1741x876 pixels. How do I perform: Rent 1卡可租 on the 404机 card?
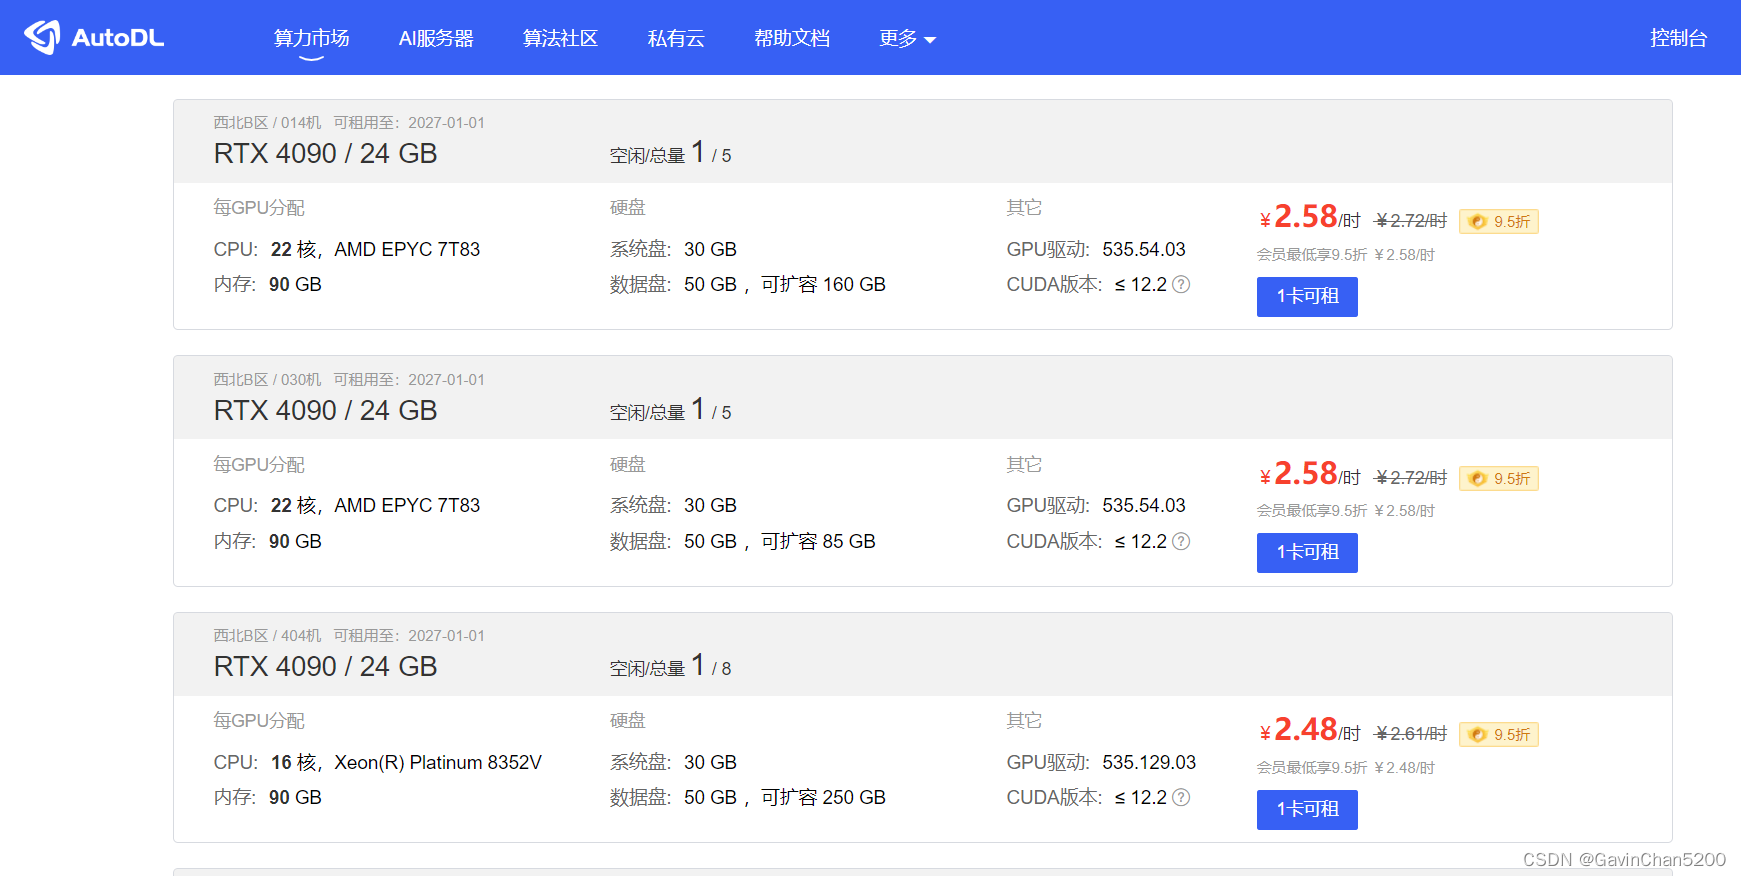(x=1307, y=809)
